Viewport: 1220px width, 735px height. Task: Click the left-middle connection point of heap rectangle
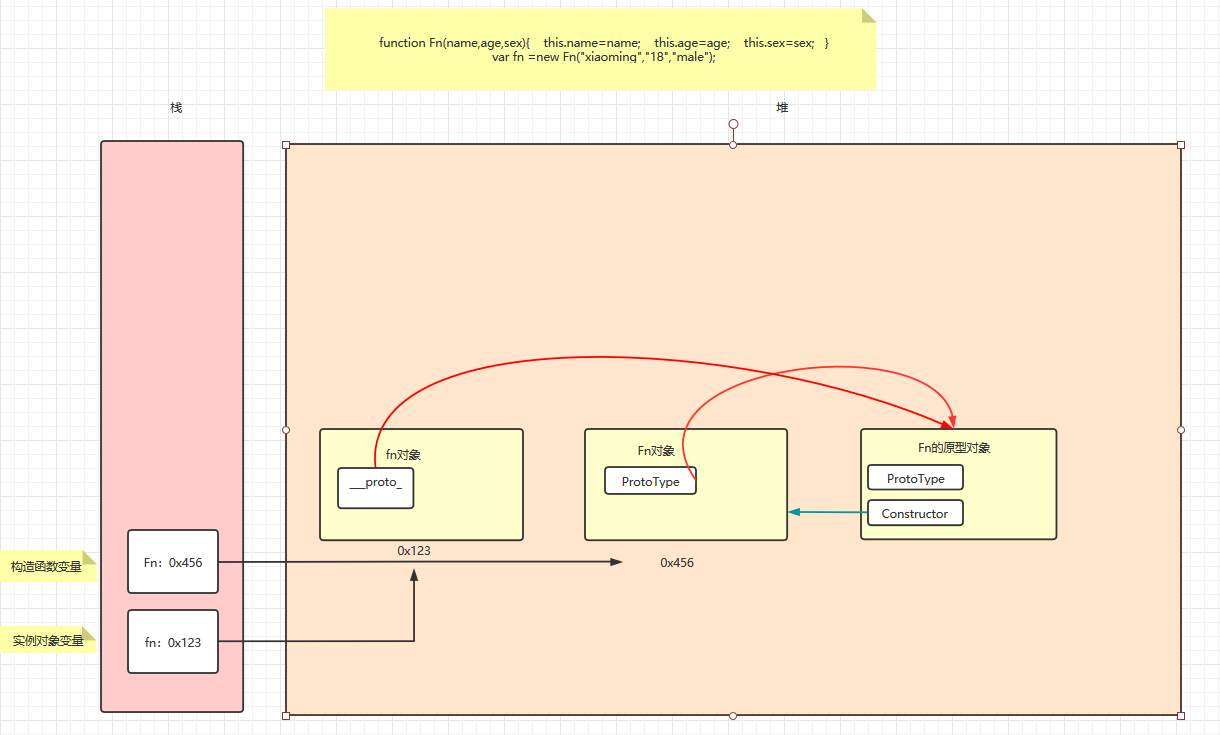(x=286, y=430)
